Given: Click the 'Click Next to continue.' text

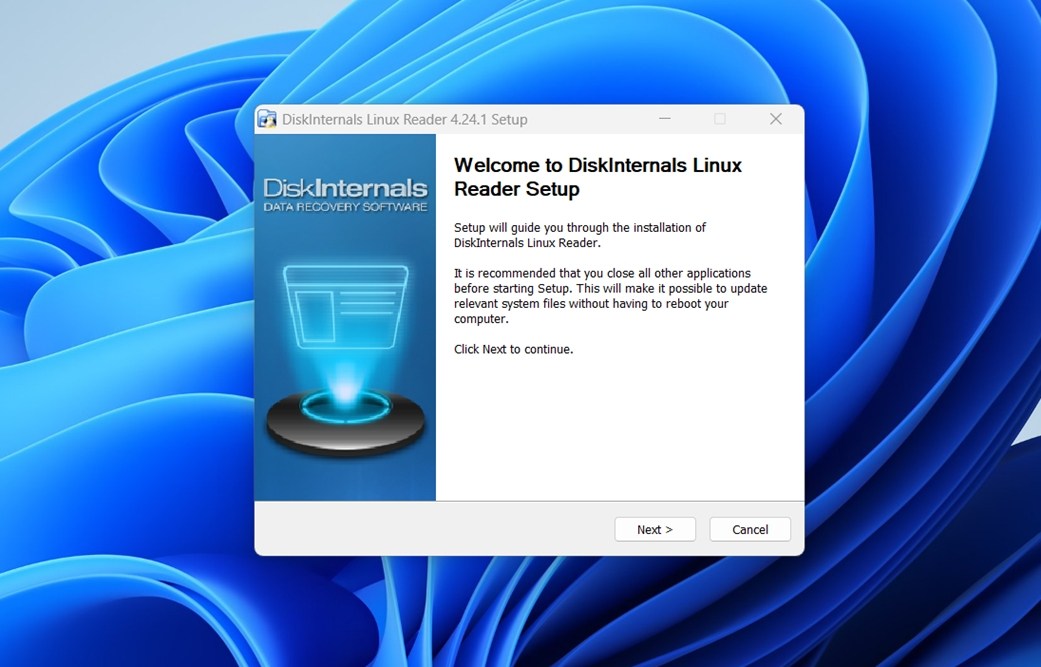Looking at the screenshot, I should pyautogui.click(x=512, y=349).
